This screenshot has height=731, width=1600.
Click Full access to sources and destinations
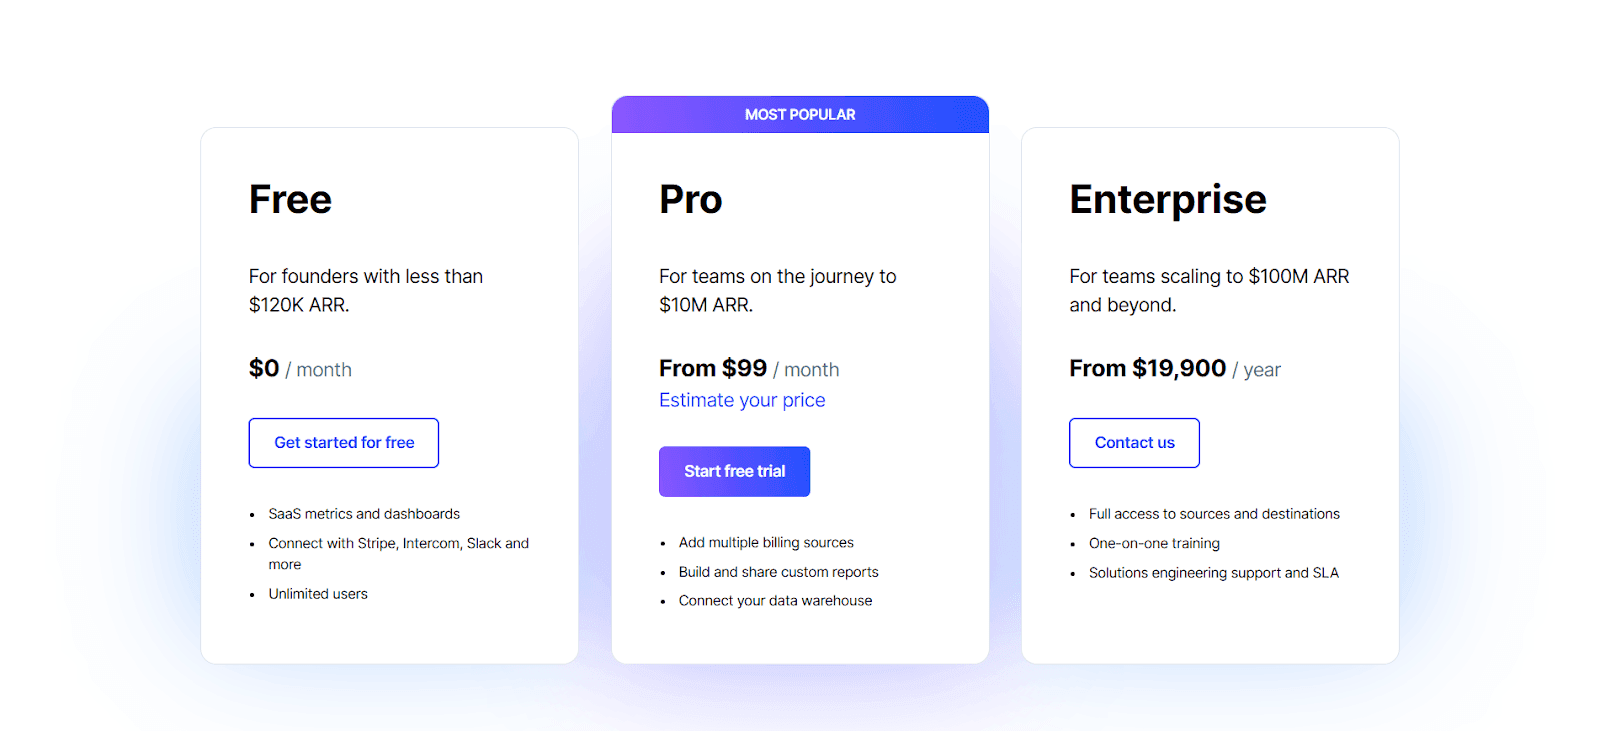point(1214,513)
